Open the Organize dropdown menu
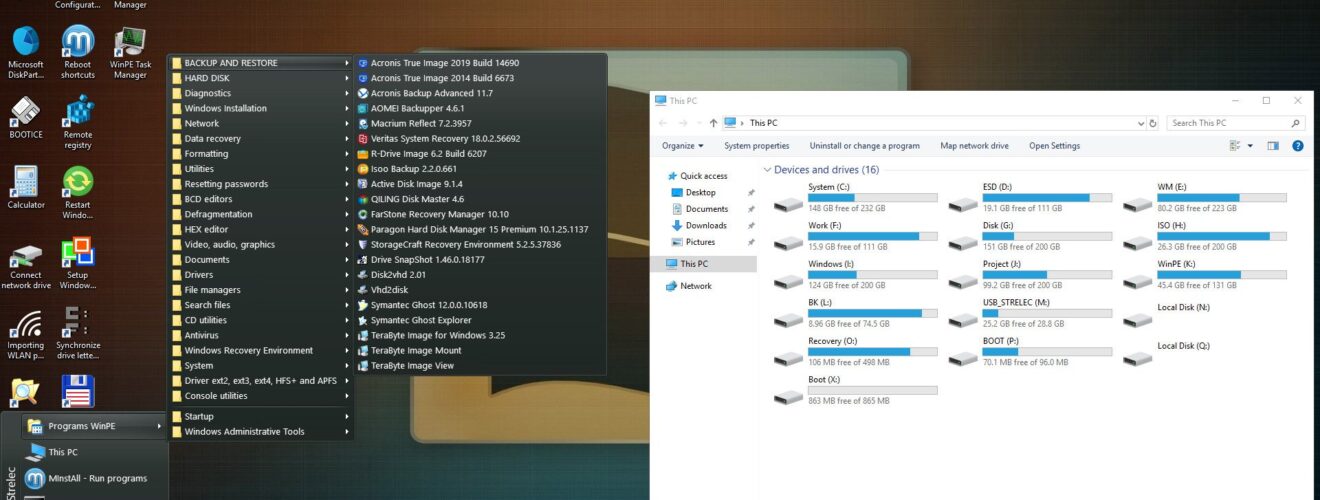This screenshot has height=500, width=1320. point(683,146)
